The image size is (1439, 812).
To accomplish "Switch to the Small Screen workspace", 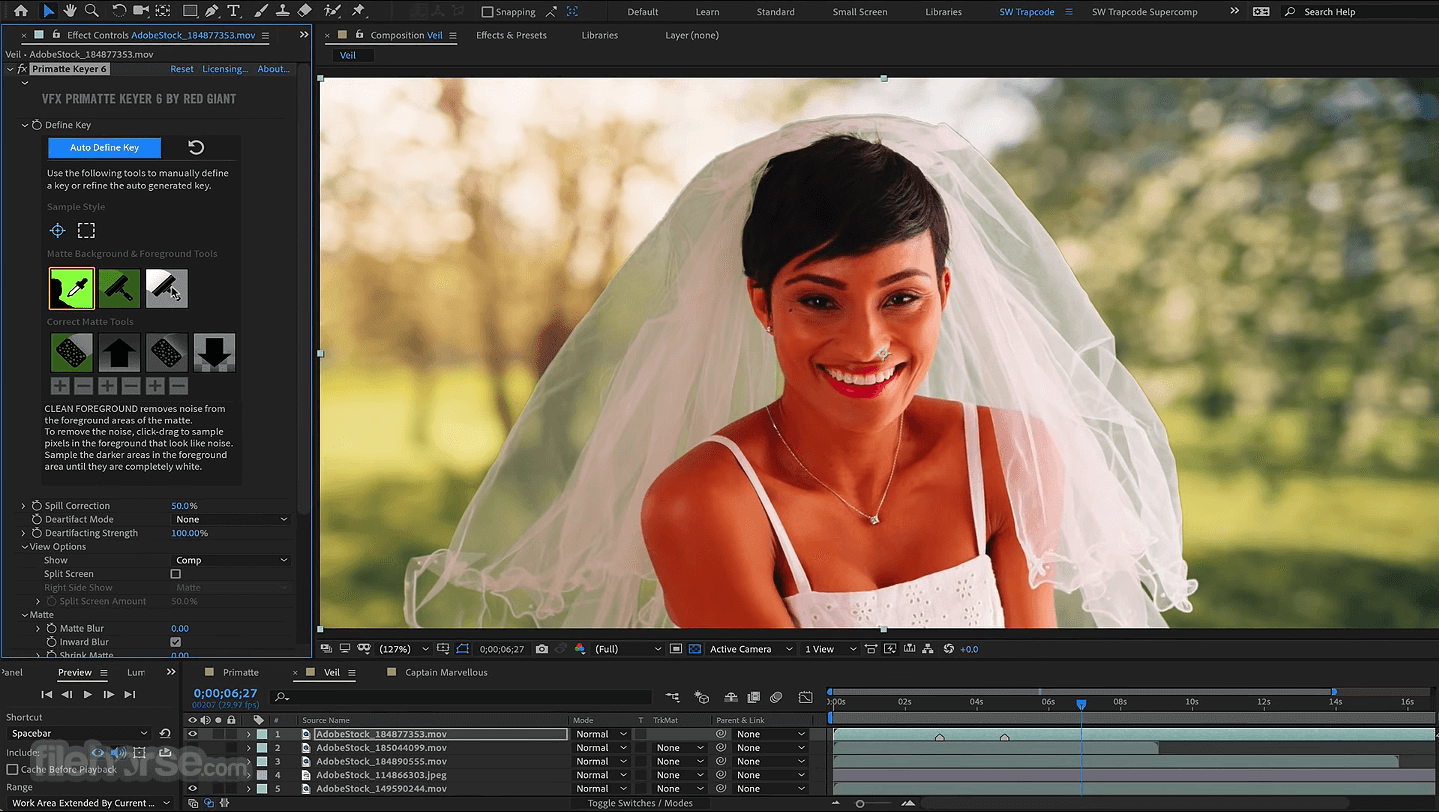I will click(860, 12).
